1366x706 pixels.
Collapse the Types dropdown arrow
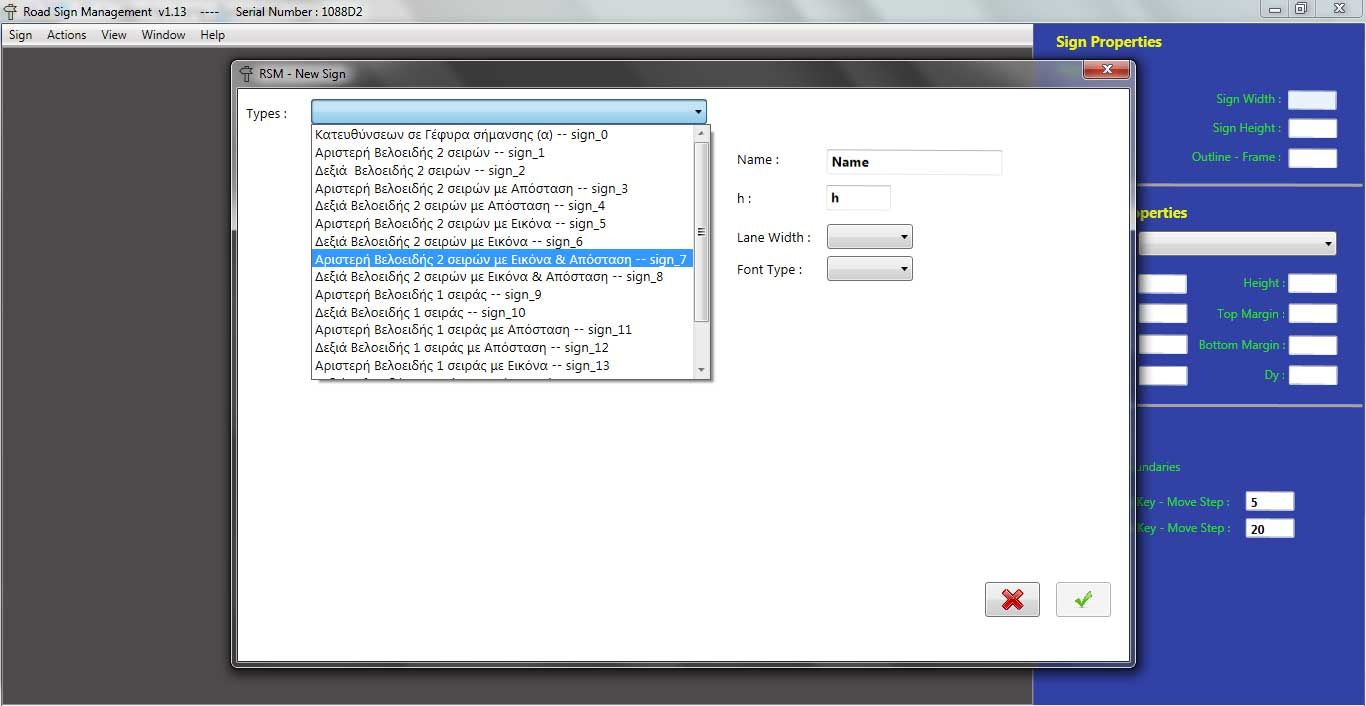pos(697,112)
